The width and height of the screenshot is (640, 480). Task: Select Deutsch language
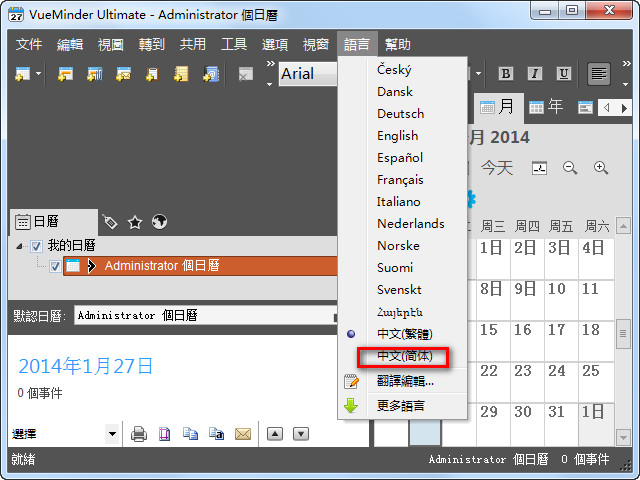pyautogui.click(x=400, y=113)
